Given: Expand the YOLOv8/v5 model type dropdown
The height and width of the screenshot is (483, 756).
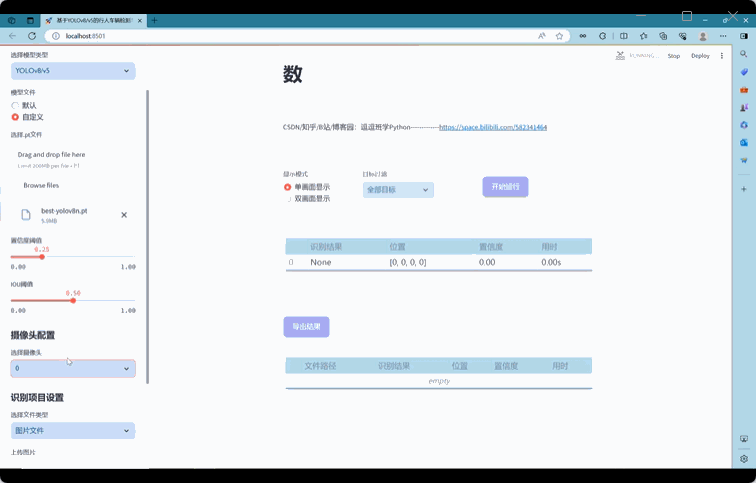Looking at the screenshot, I should [73, 71].
